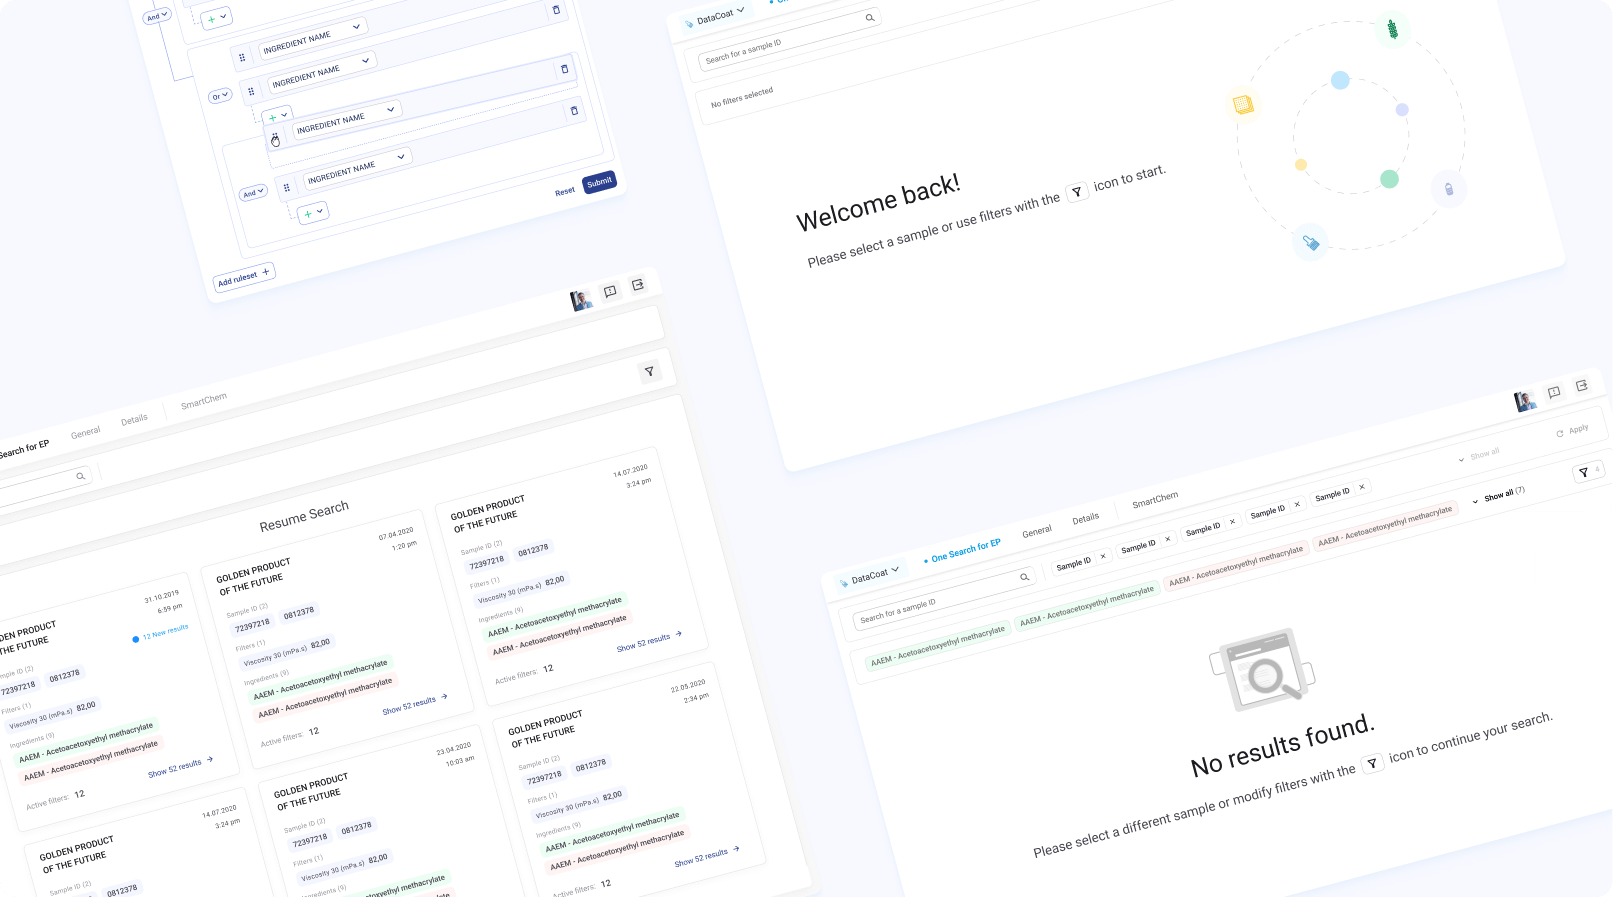Click the drag handle beside the Or operator
Image resolution: width=1613 pixels, height=897 pixels.
coord(251,91)
